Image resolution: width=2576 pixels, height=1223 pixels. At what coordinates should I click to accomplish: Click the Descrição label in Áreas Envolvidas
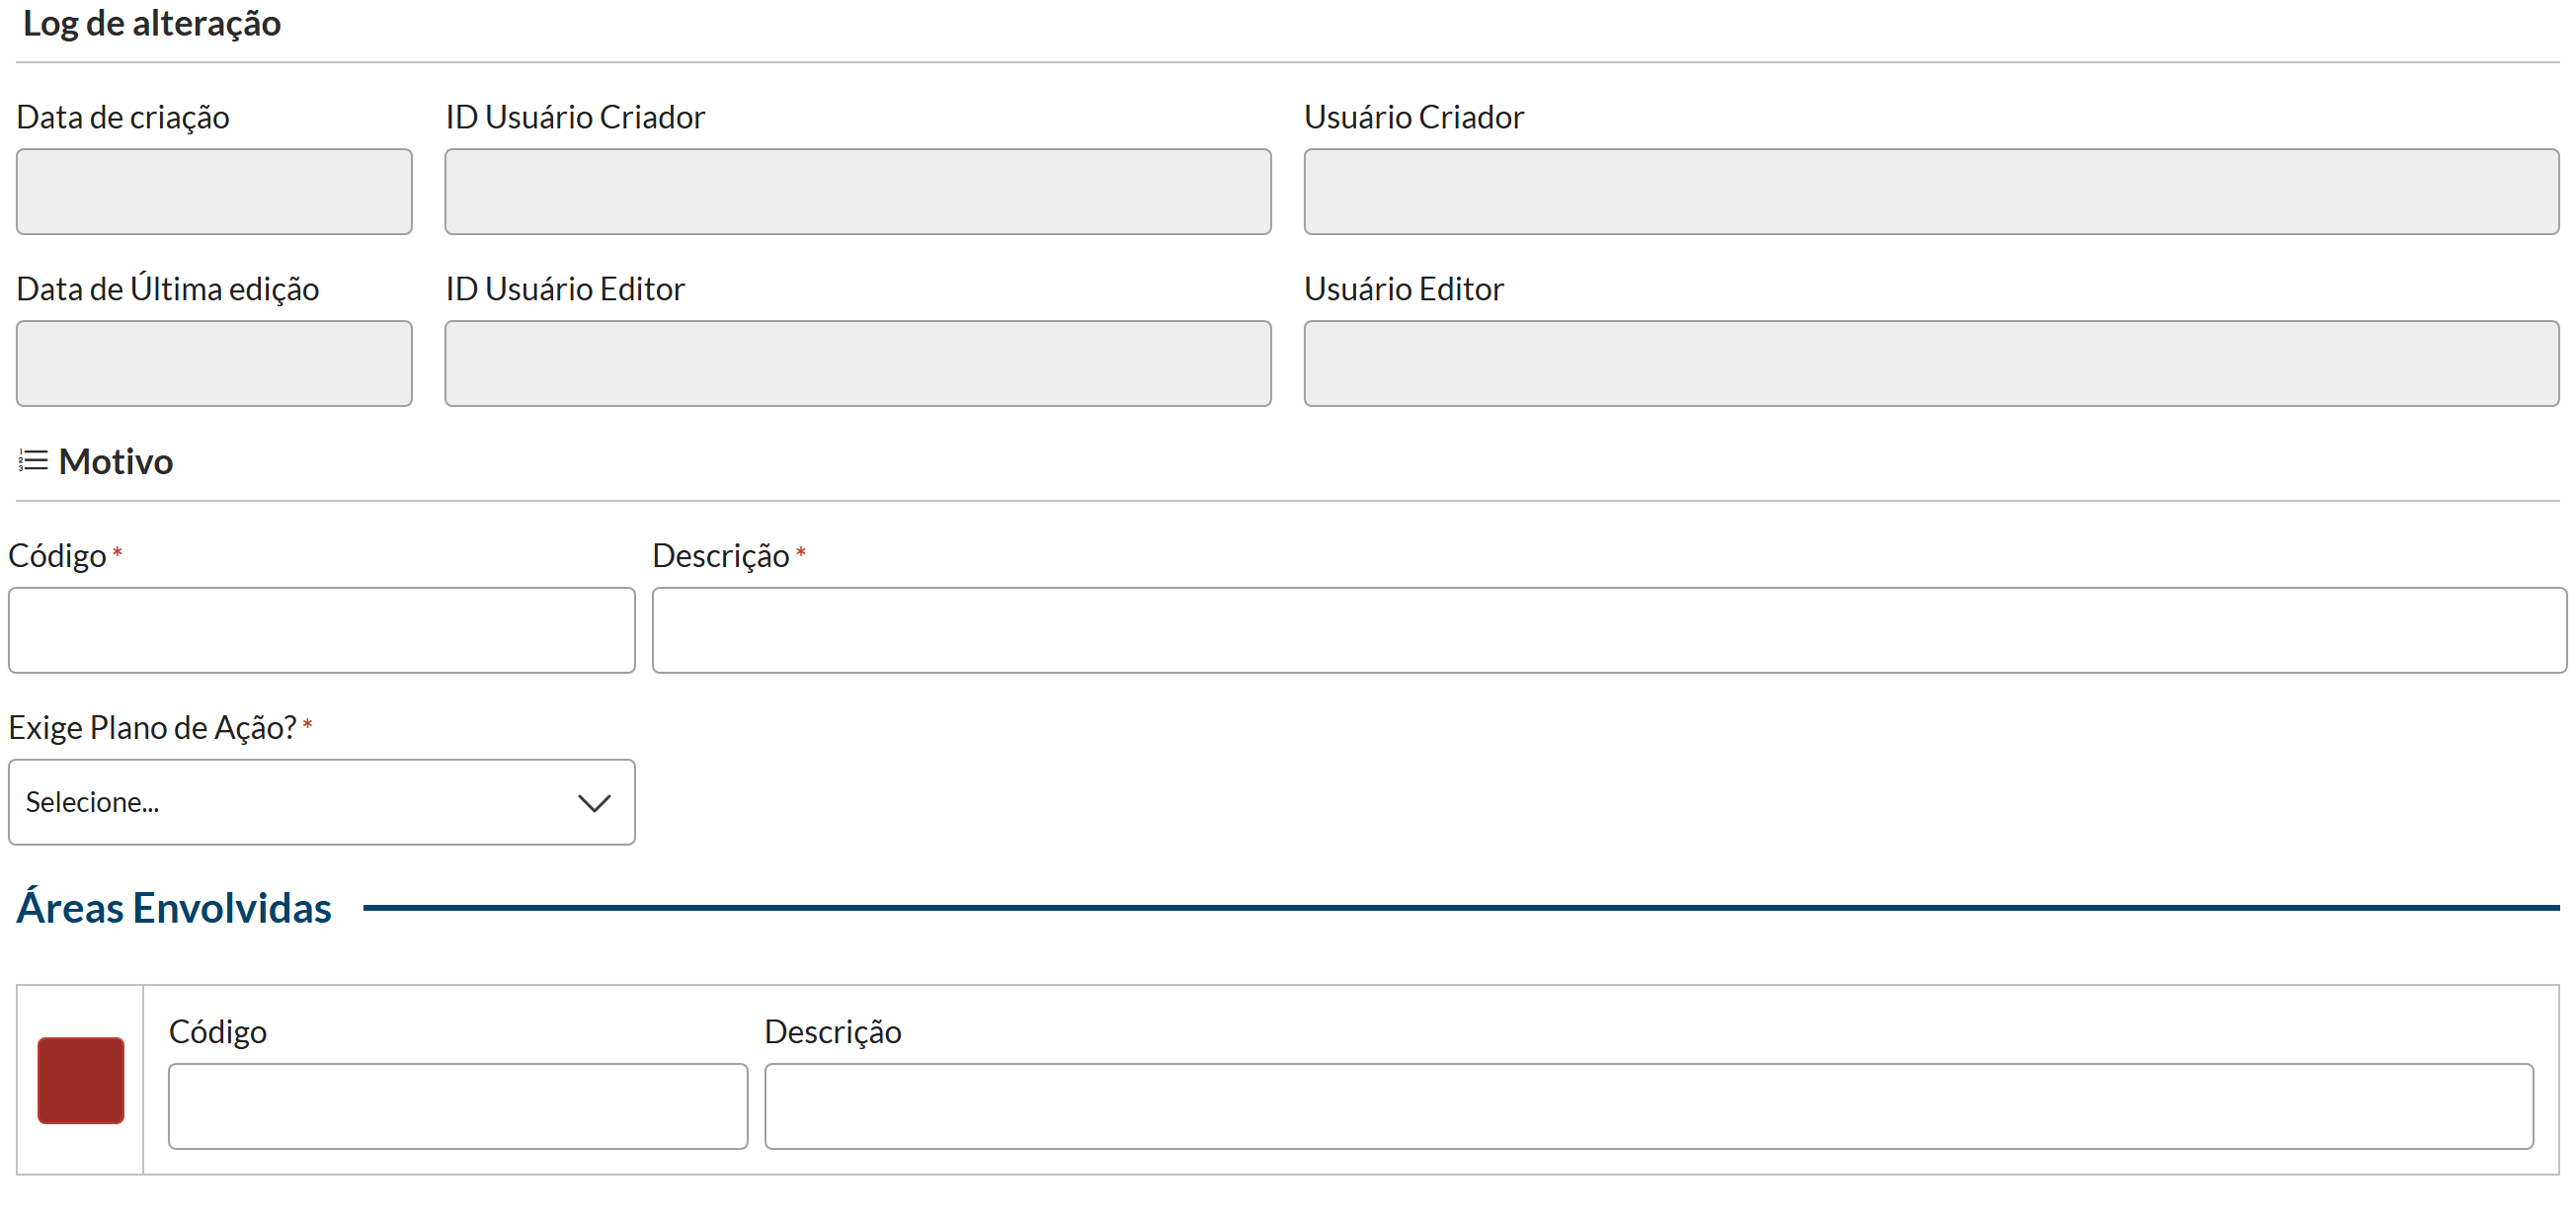pyautogui.click(x=833, y=1031)
